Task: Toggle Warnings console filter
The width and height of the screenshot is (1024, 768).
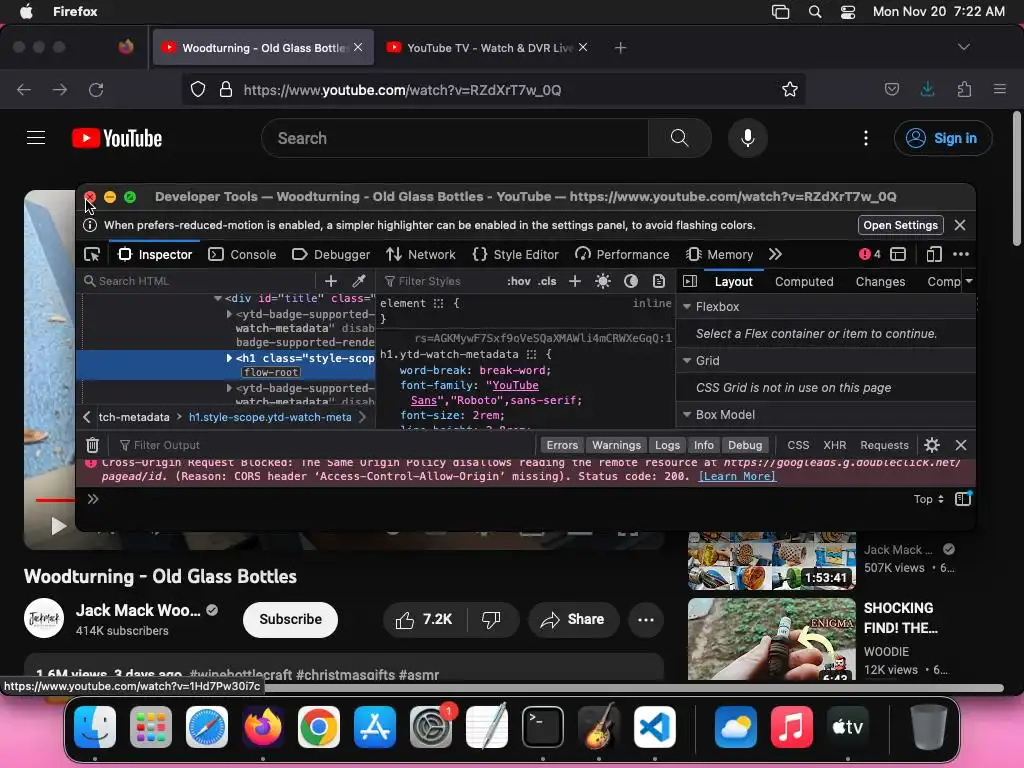Action: [x=616, y=445]
